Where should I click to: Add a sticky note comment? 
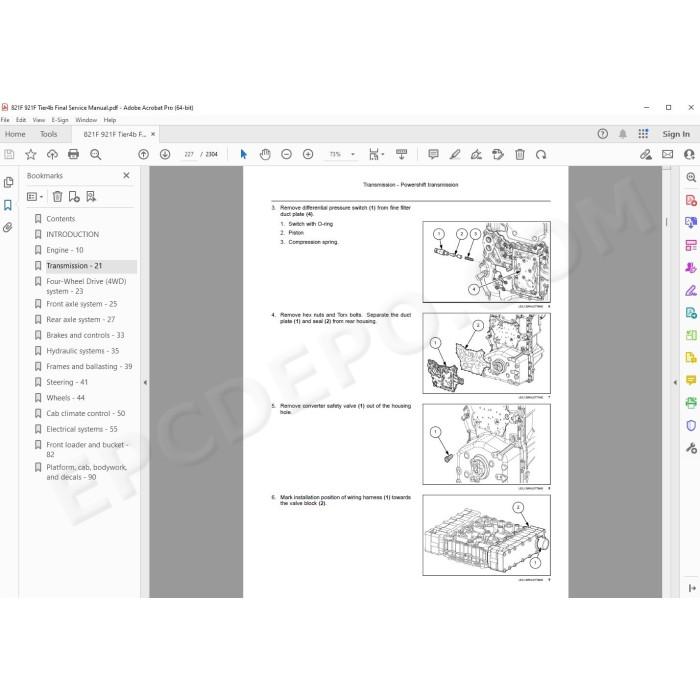coord(433,154)
